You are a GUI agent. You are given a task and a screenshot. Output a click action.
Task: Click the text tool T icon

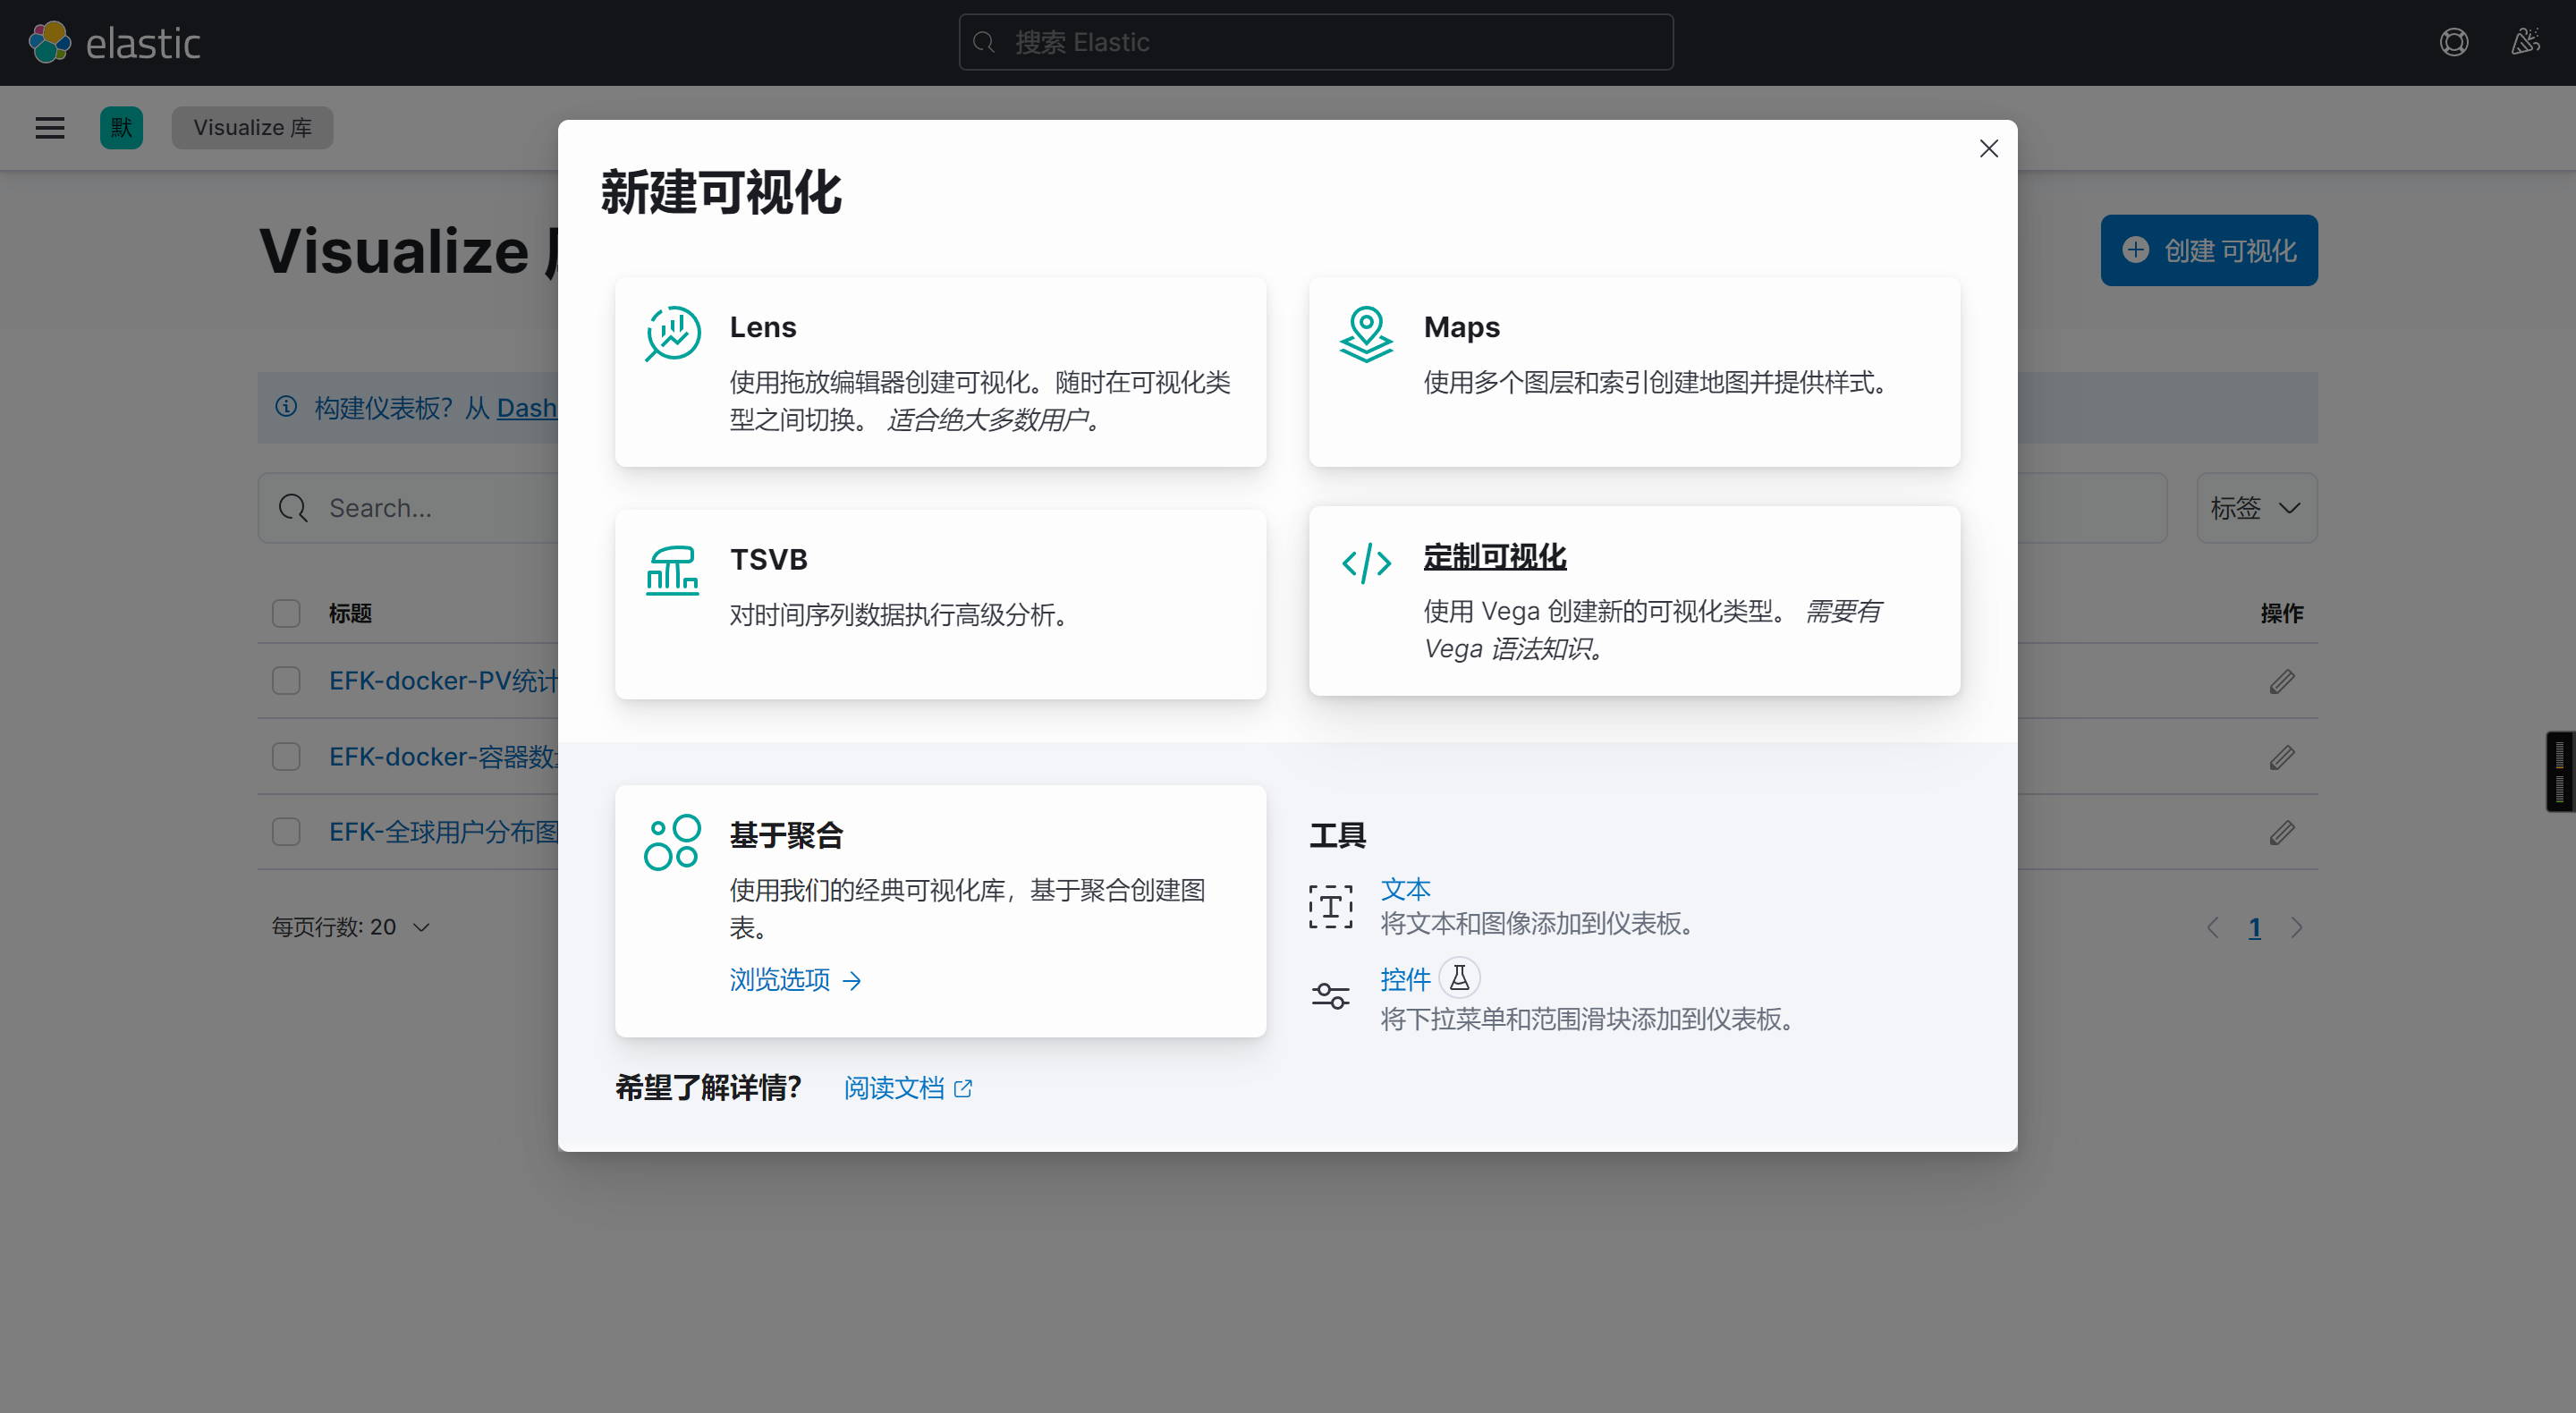click(1330, 906)
